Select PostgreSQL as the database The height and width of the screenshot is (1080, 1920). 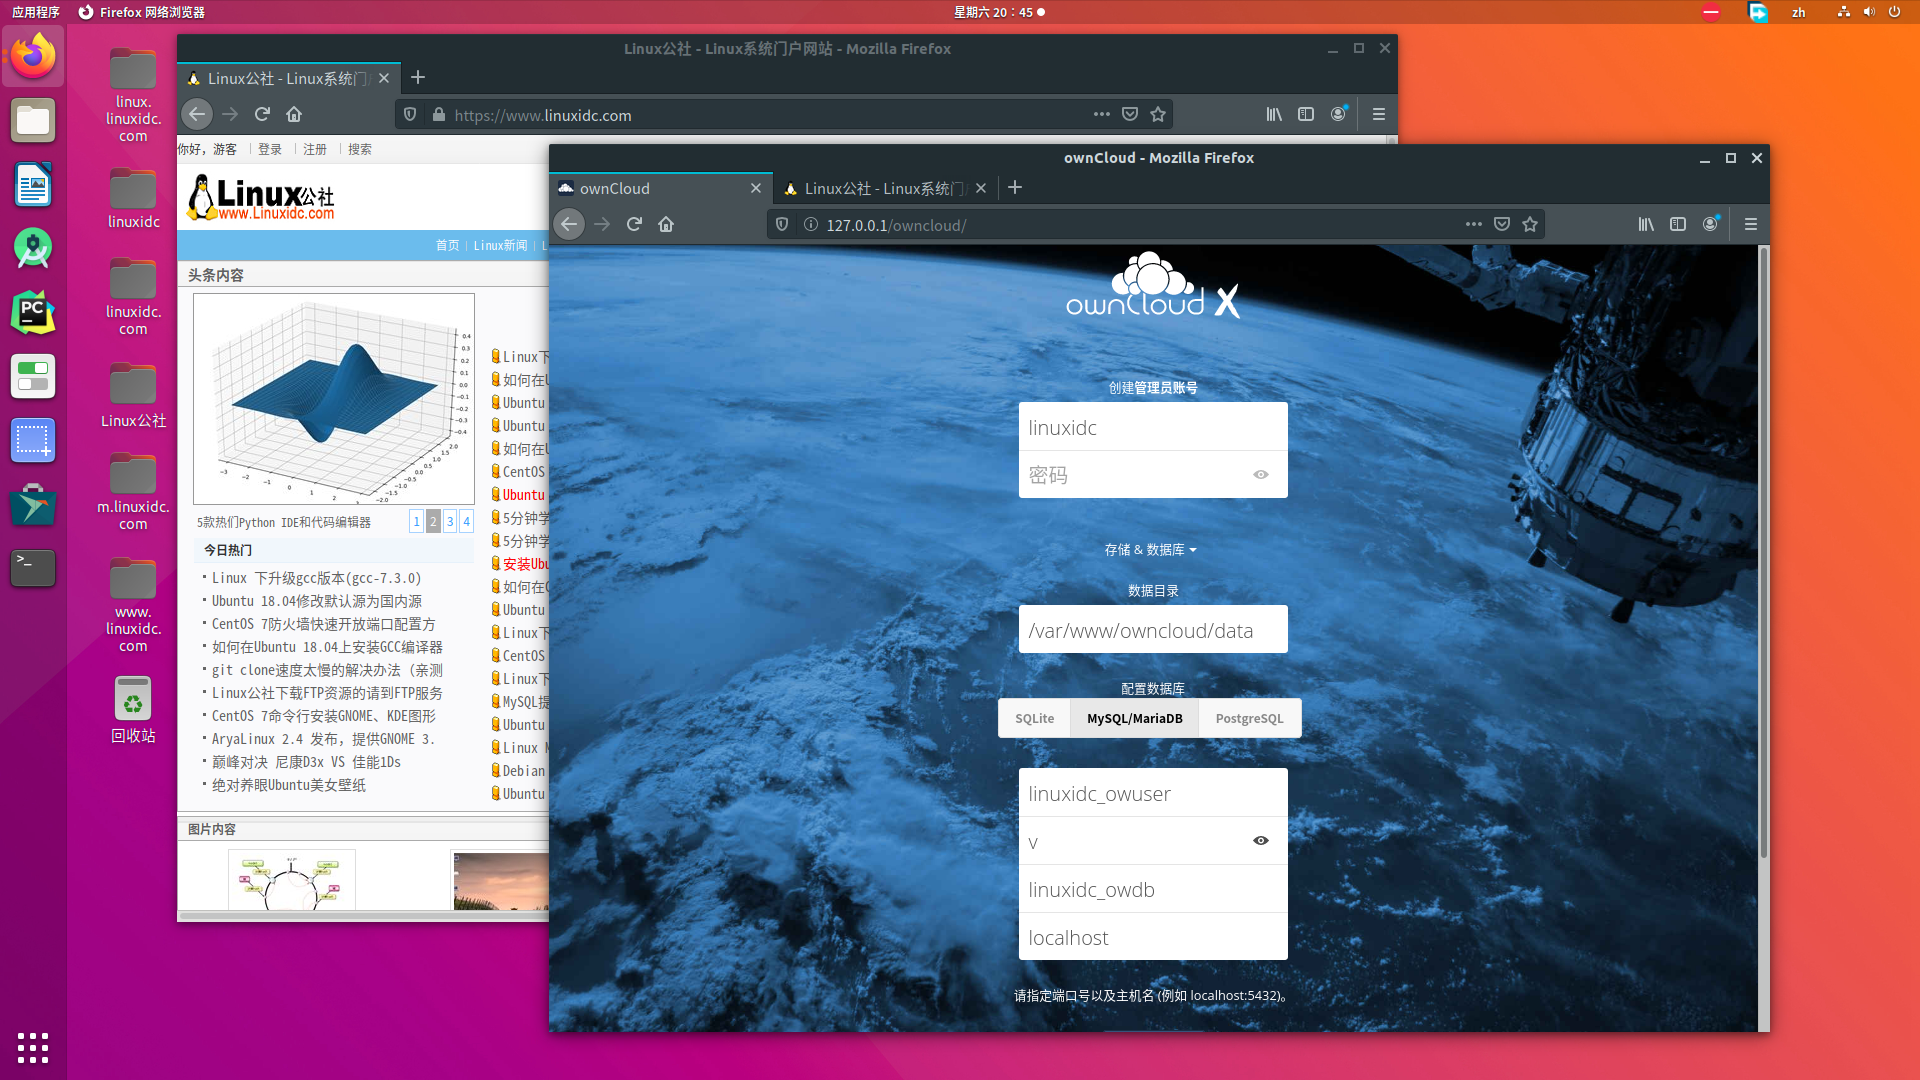(1249, 718)
